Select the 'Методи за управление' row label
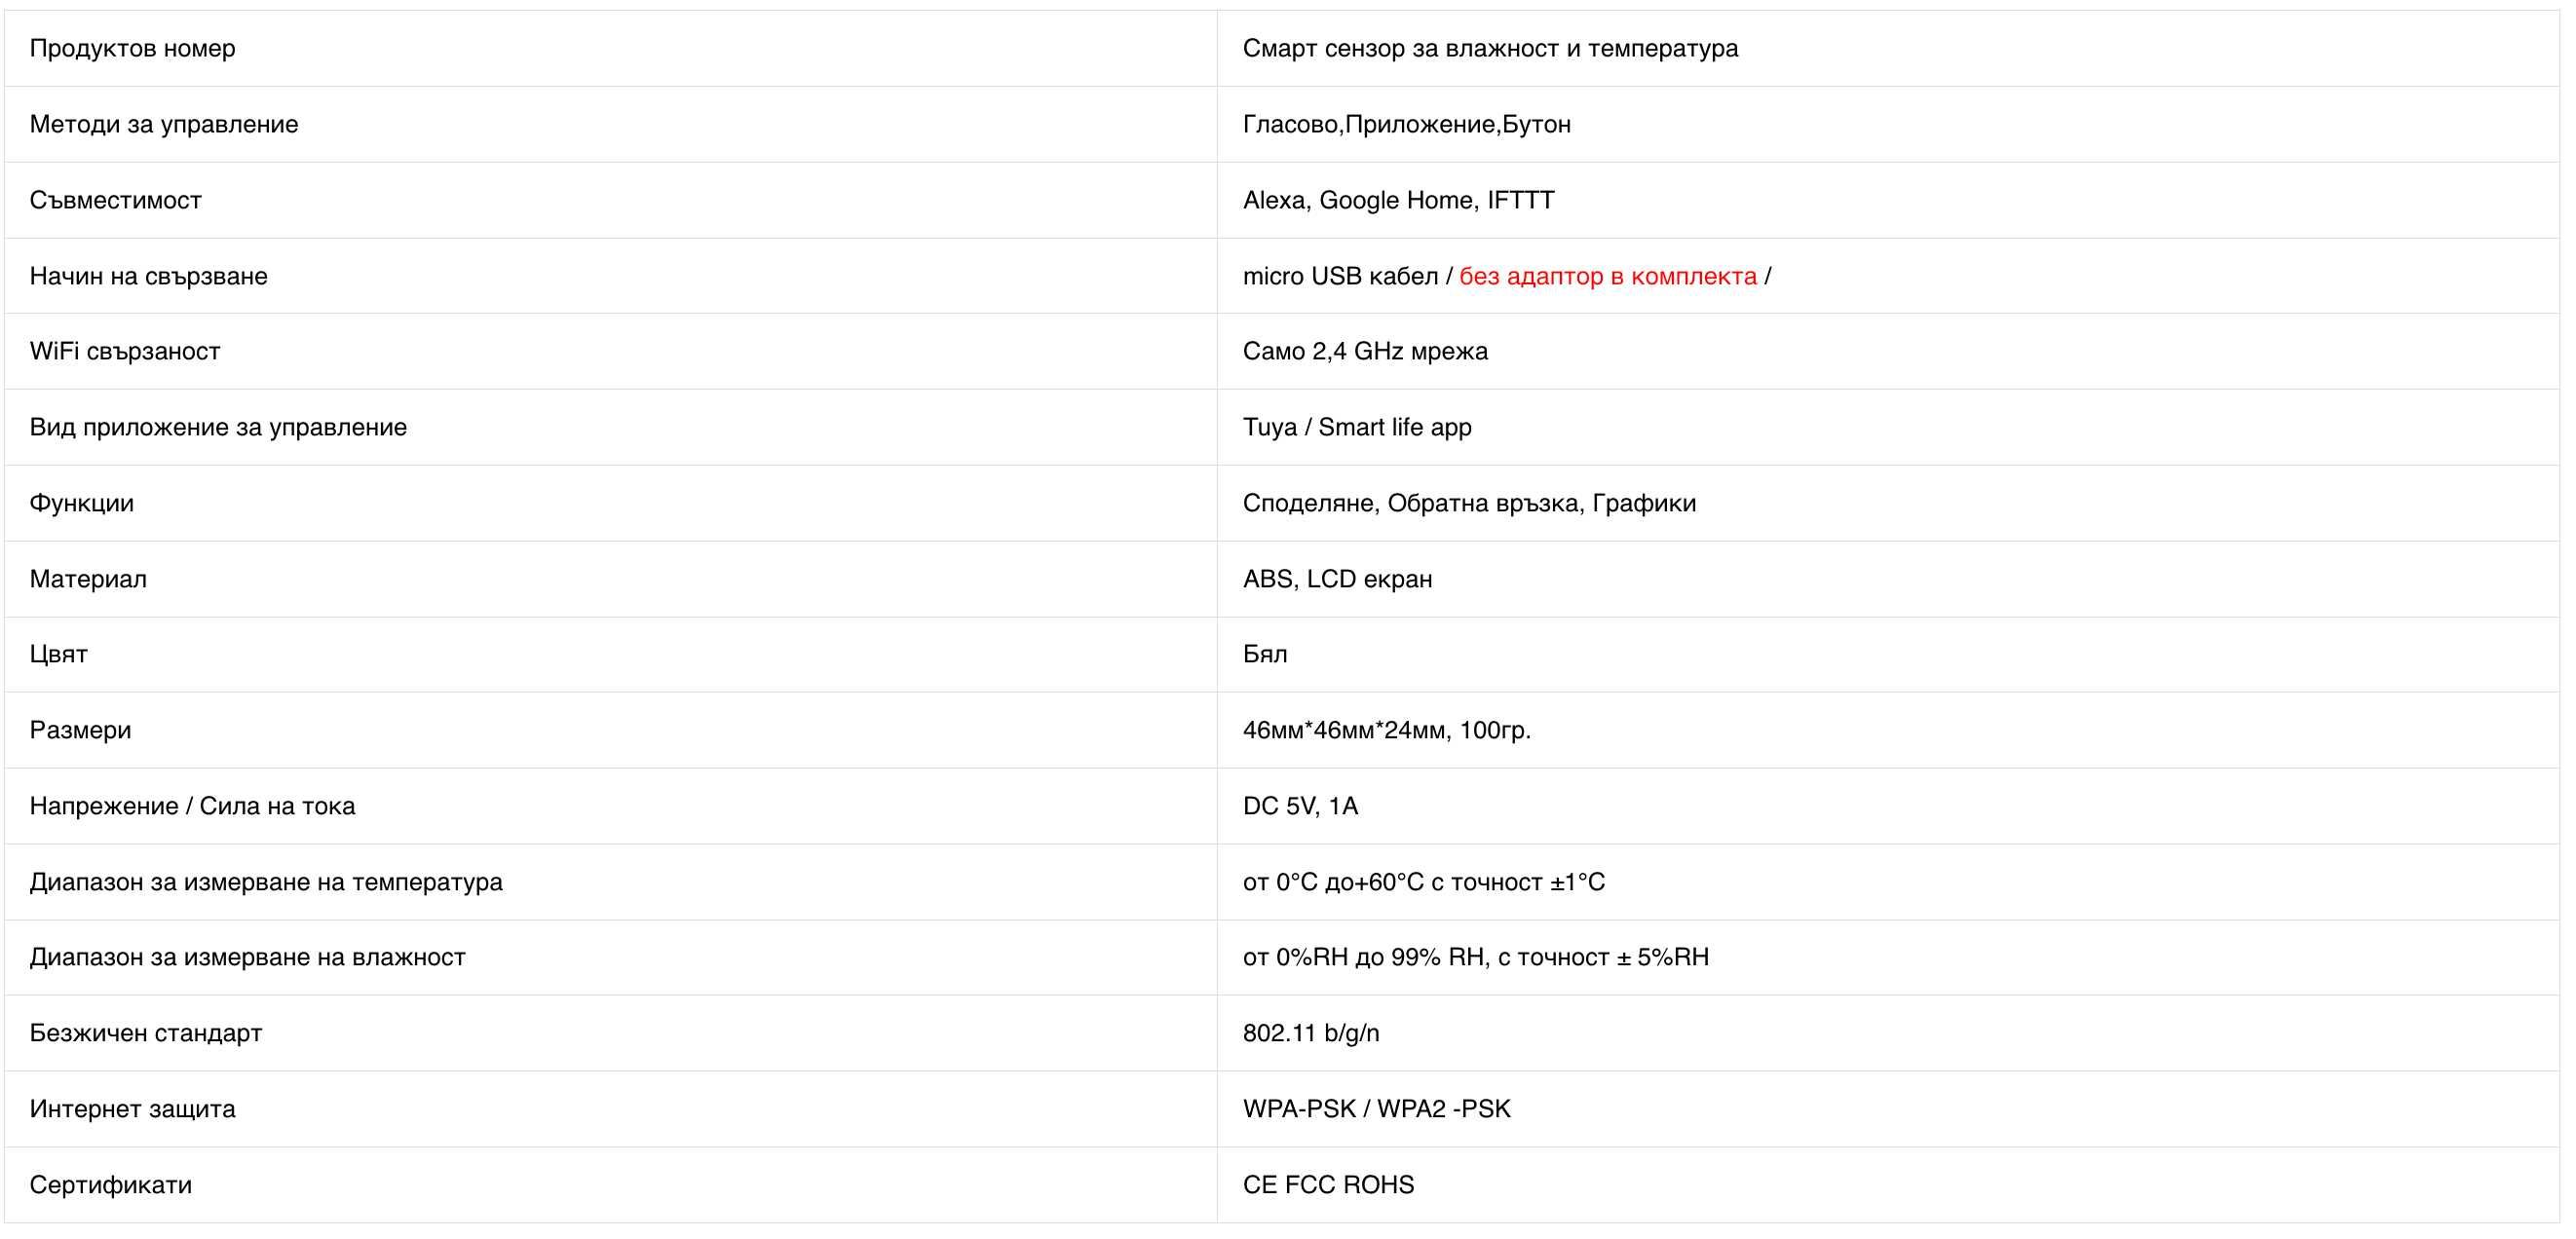Image resolution: width=2576 pixels, height=1239 pixels. [x=164, y=124]
